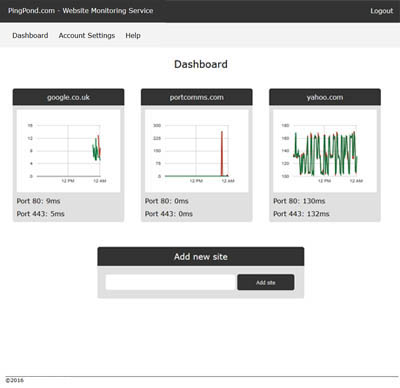Open the Dashboard menu item
This screenshot has height=388, width=400.
point(30,35)
